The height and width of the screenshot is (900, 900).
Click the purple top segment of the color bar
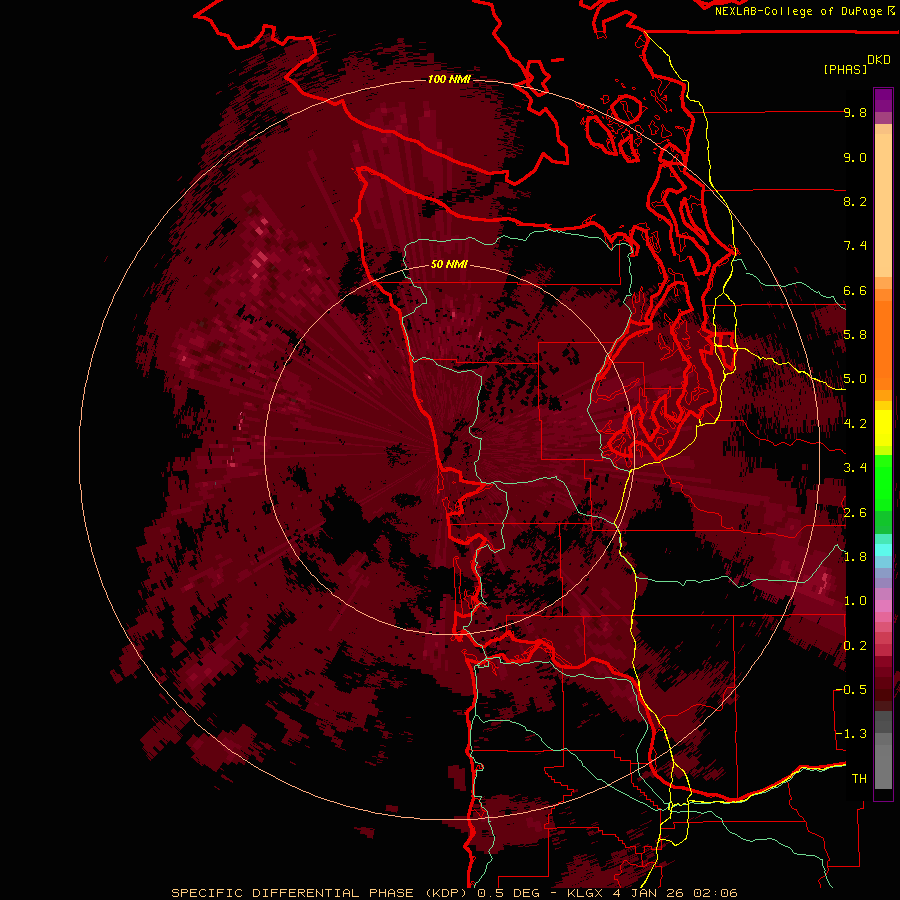(883, 100)
